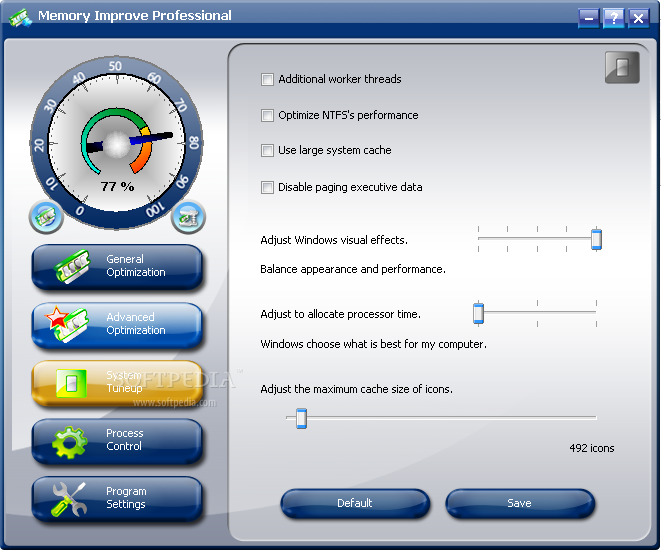Click 'Adjust the maximum cache size of icons.'
This screenshot has width=661, height=550.
(357, 389)
